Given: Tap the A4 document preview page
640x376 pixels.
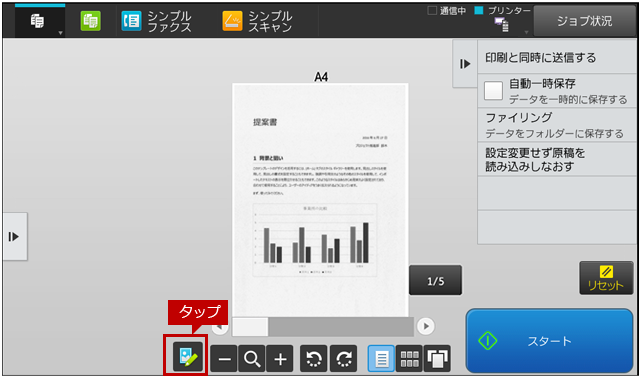Looking at the screenshot, I should [x=320, y=200].
